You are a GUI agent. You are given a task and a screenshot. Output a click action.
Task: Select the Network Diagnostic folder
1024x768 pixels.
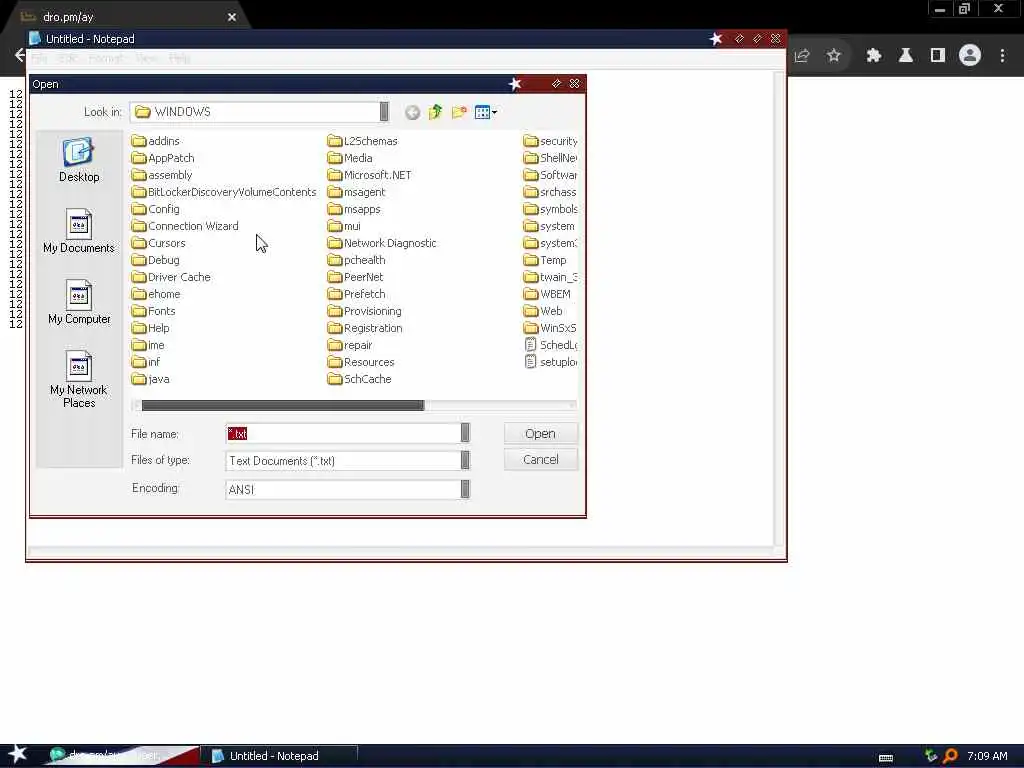382,243
